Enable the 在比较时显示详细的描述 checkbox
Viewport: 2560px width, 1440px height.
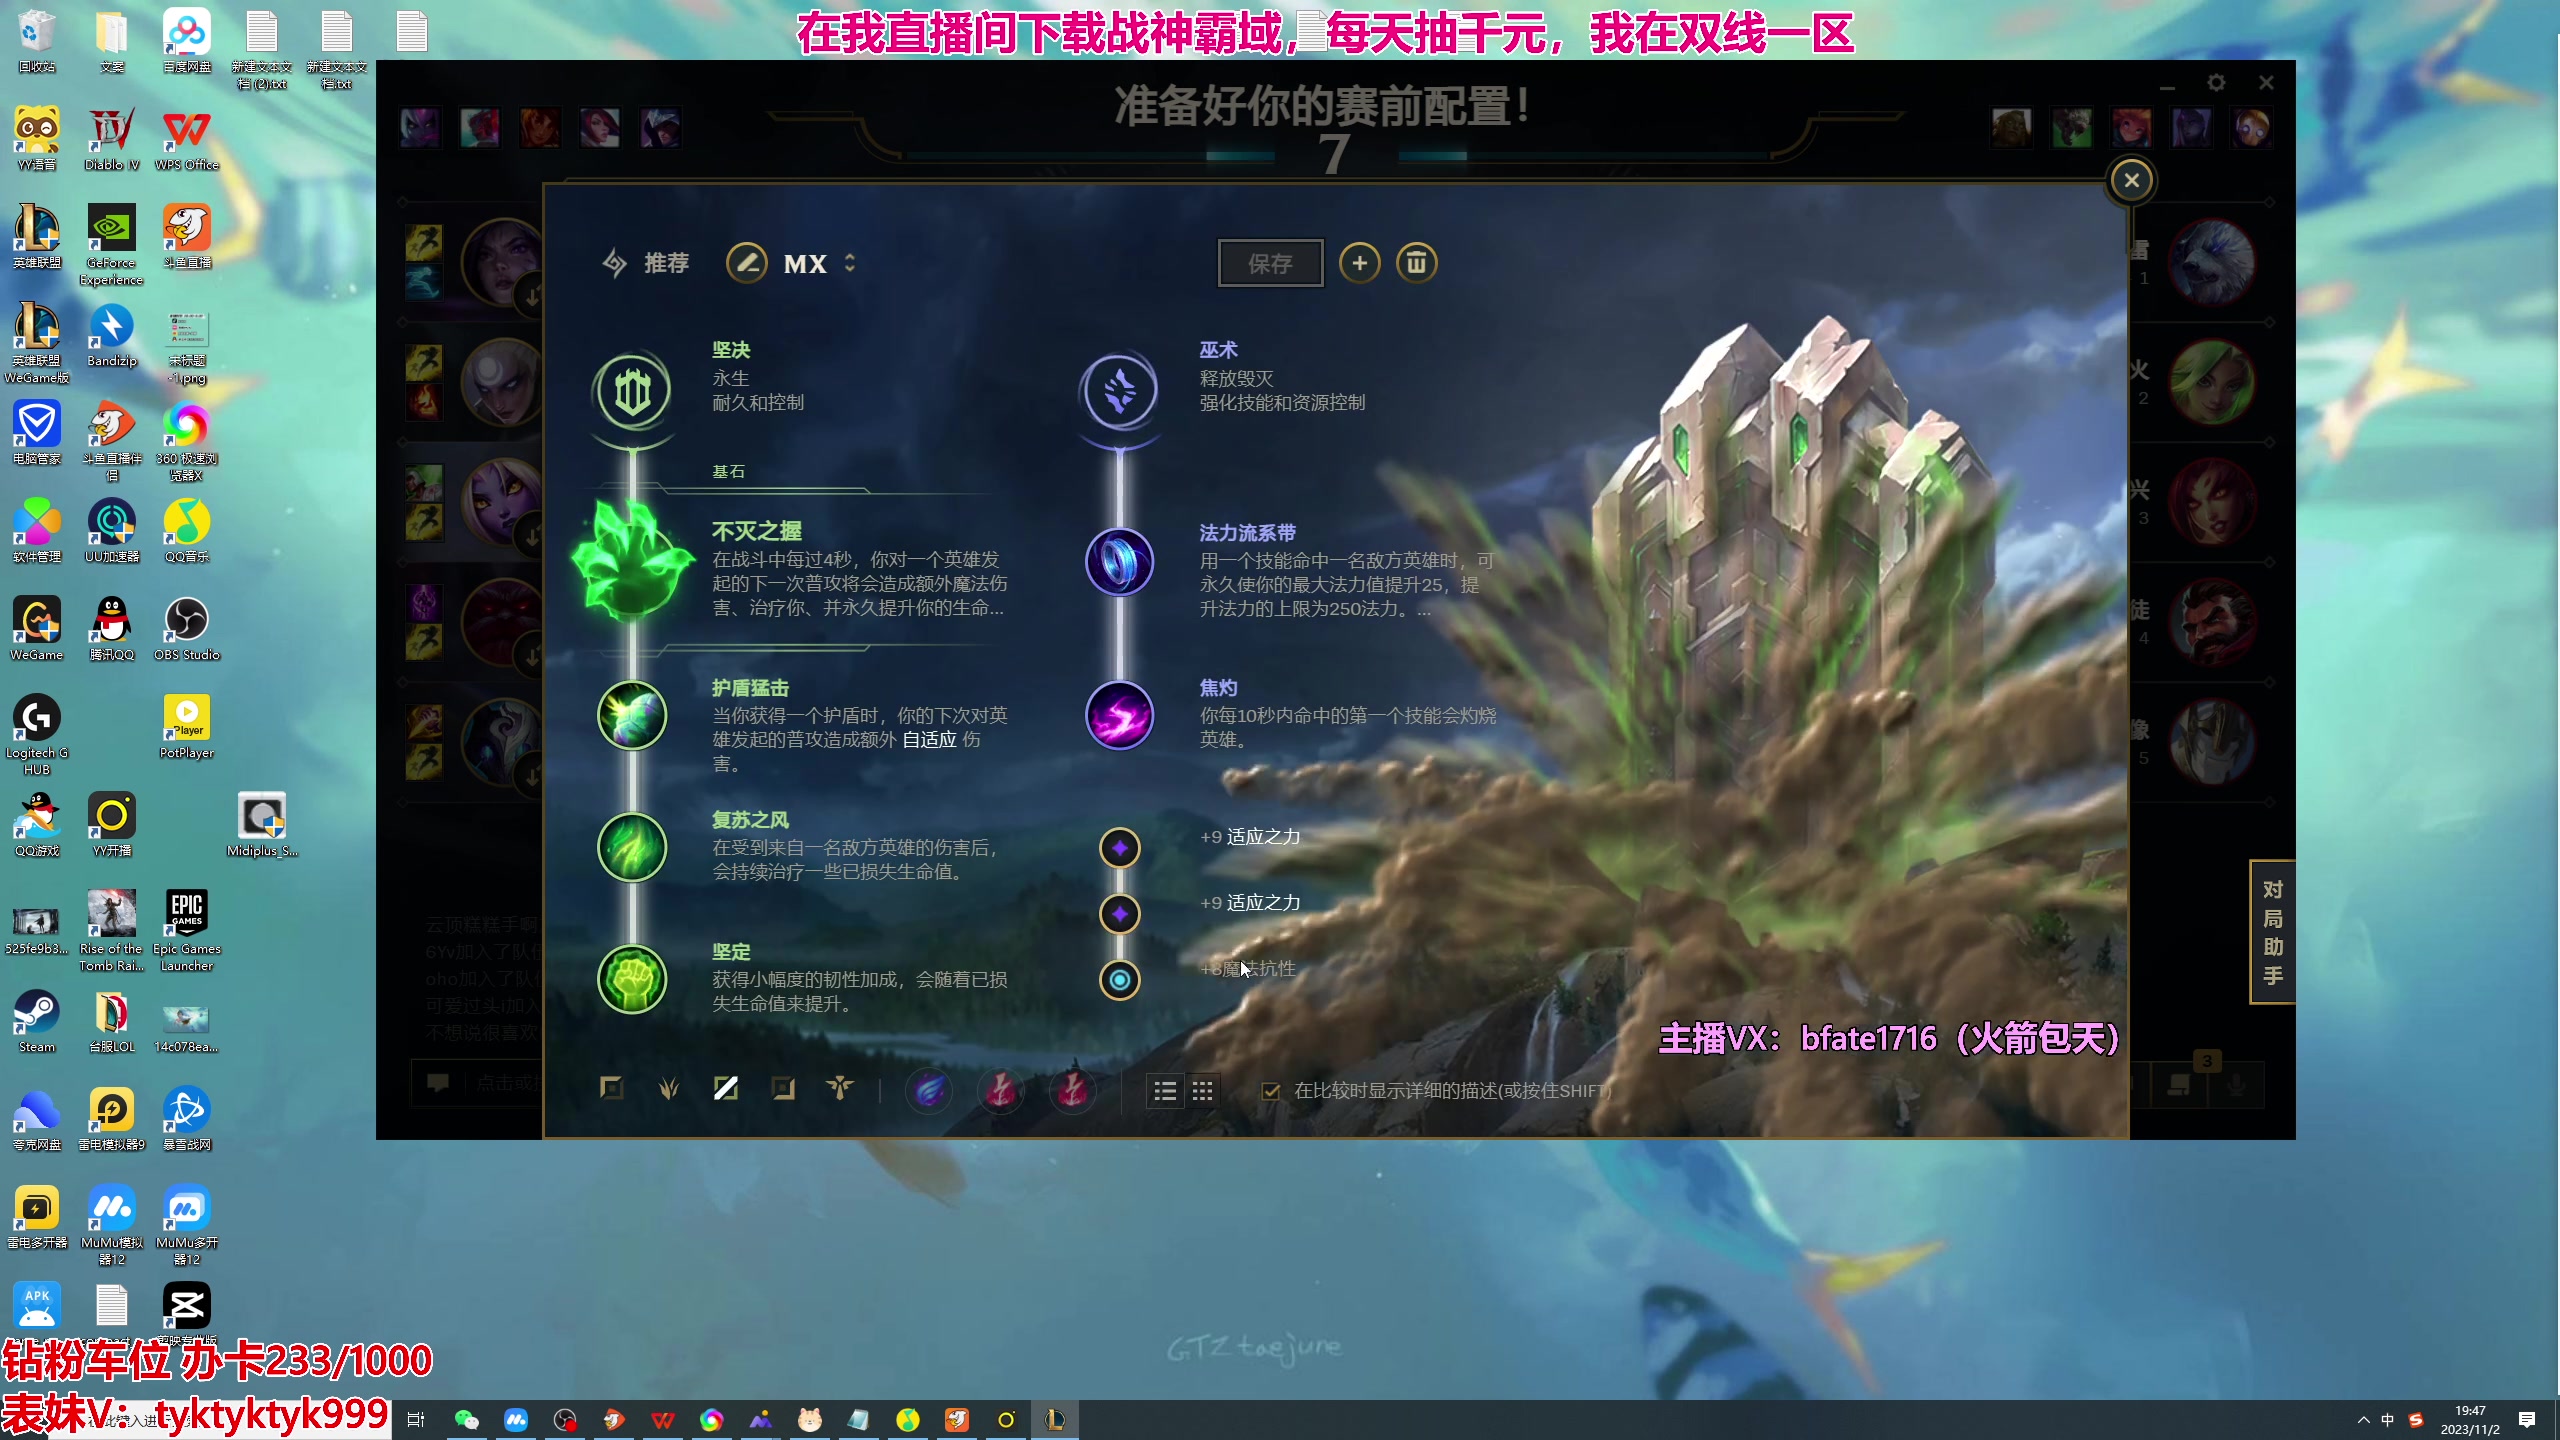pyautogui.click(x=1272, y=1092)
